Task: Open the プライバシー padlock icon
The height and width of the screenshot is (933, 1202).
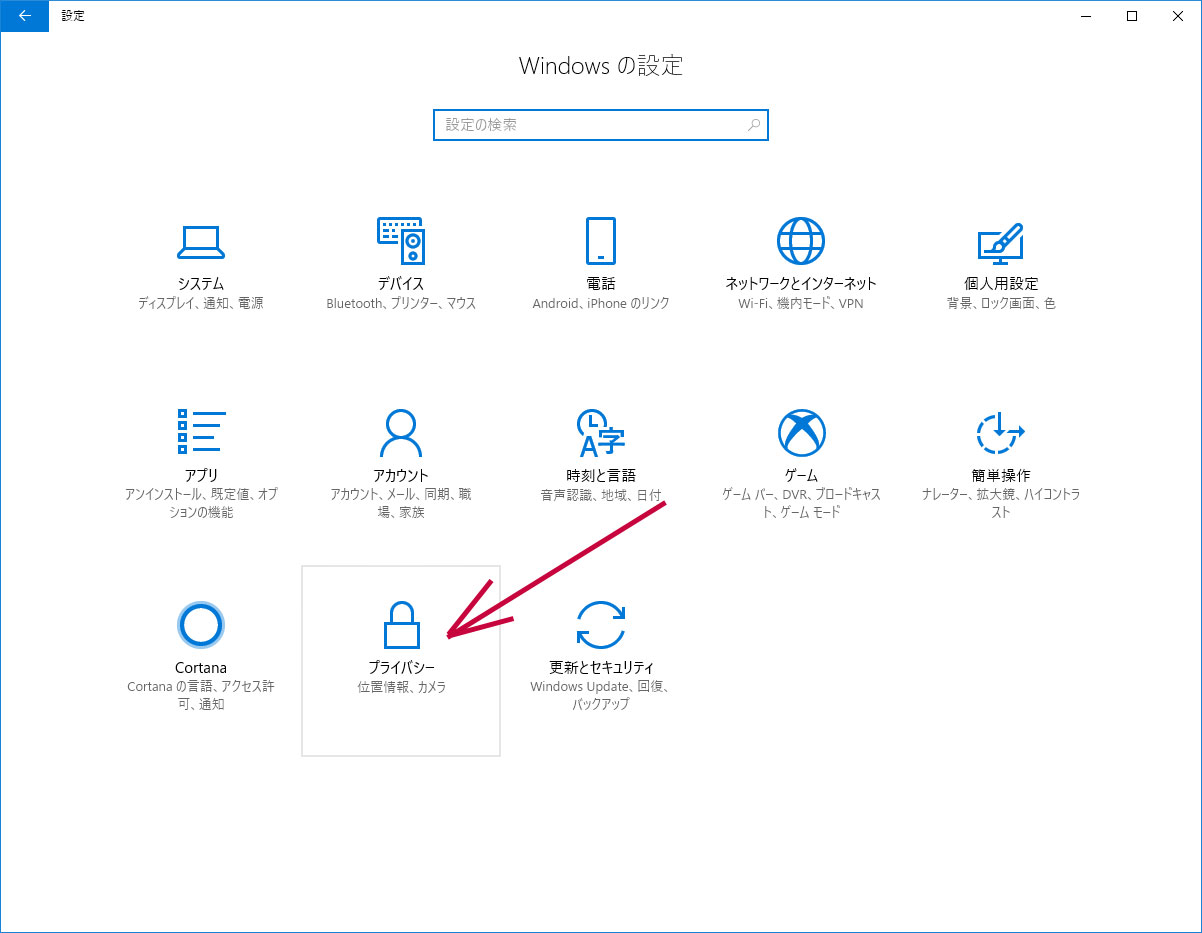Action: (401, 625)
